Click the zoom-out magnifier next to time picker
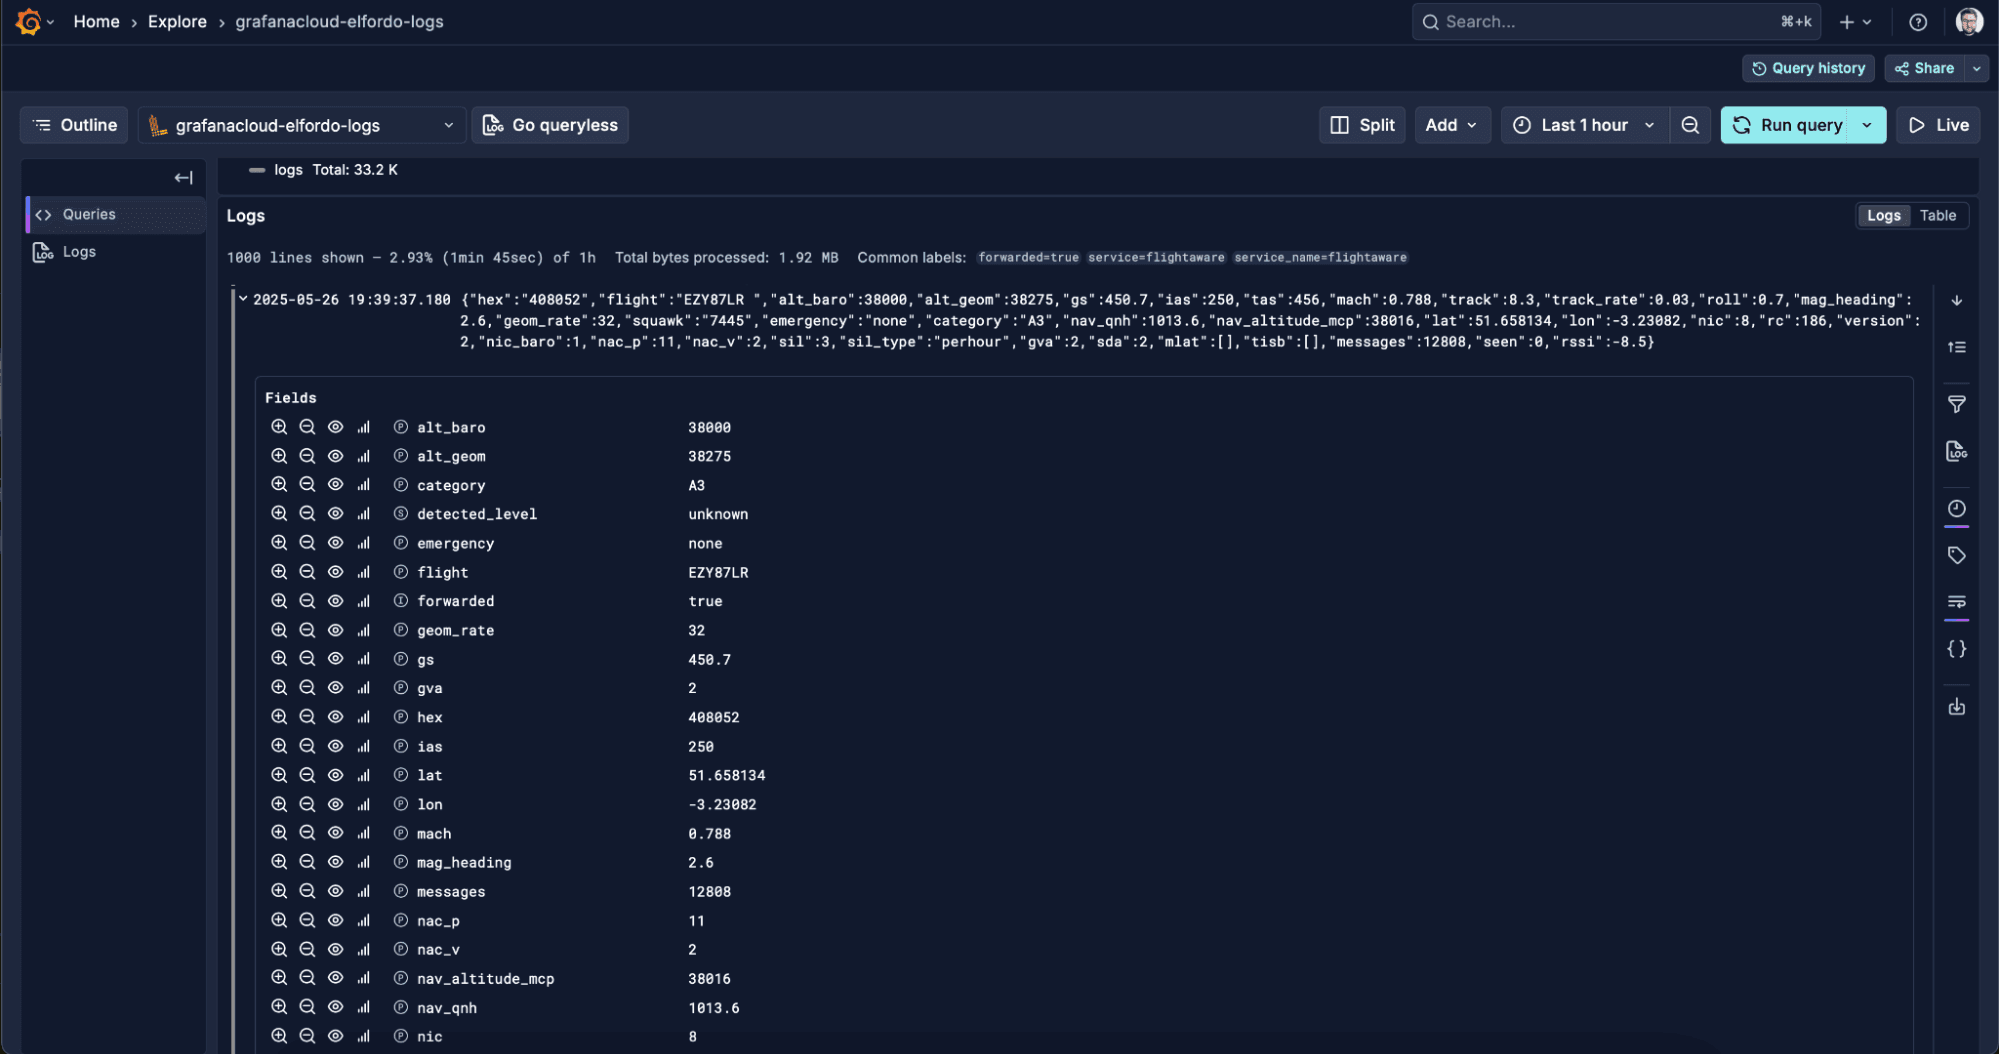The image size is (1999, 1055). [x=1690, y=125]
